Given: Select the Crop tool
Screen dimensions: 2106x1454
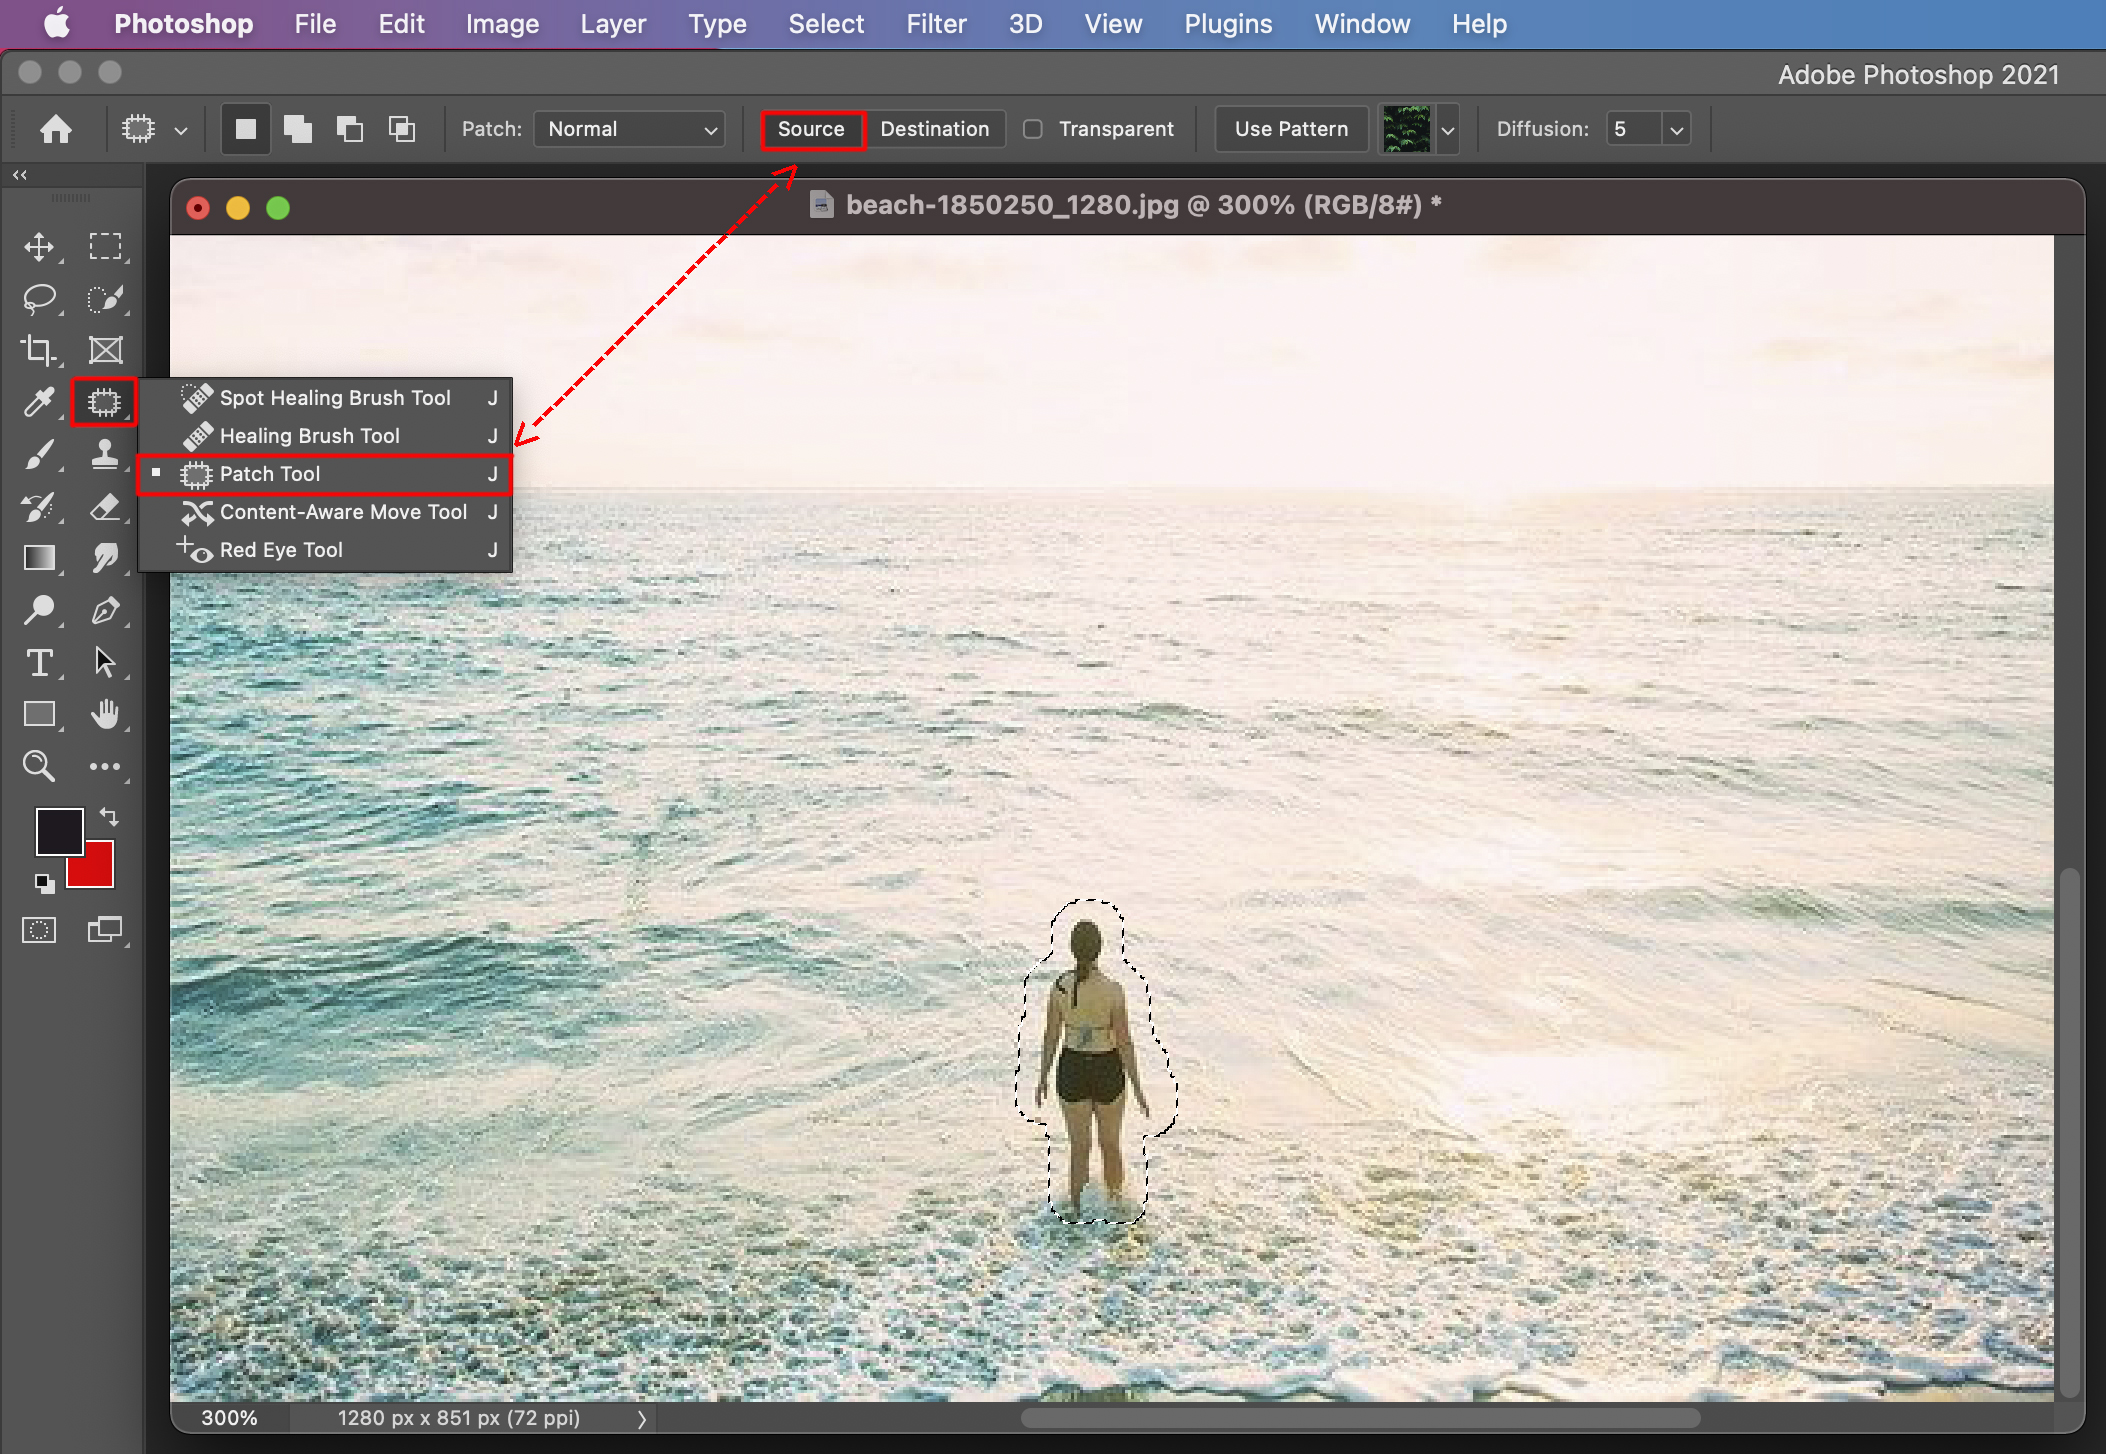Looking at the screenshot, I should [39, 350].
